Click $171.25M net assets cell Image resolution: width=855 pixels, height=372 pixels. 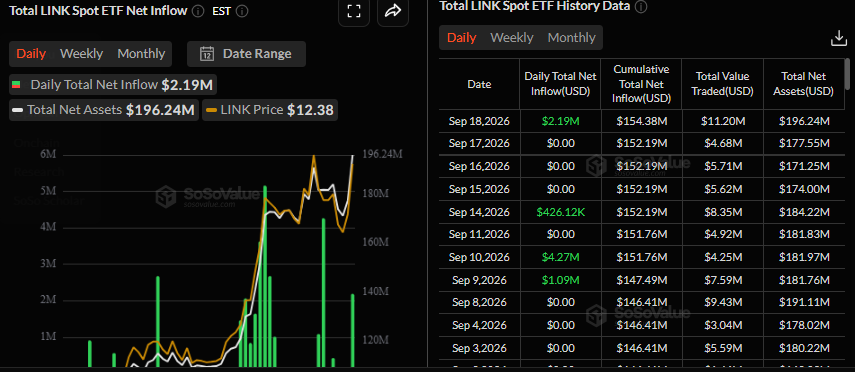804,166
